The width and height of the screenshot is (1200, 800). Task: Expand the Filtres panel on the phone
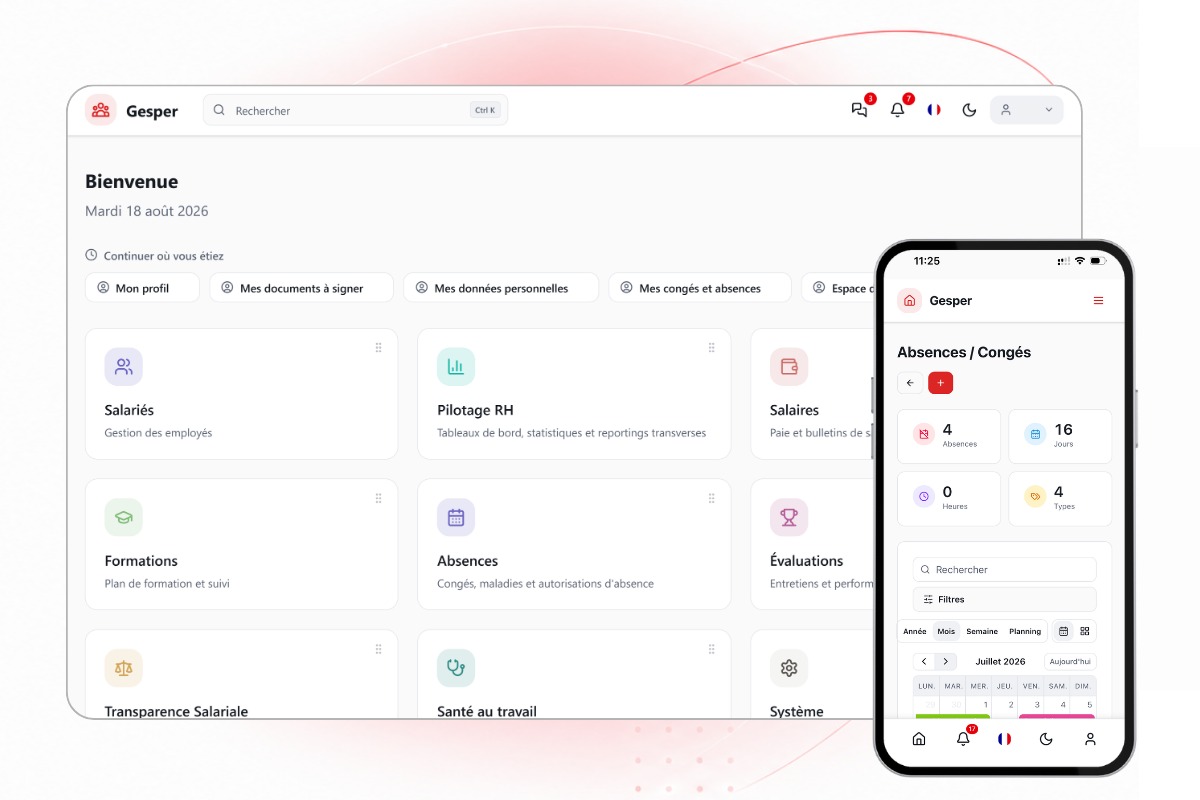click(x=1004, y=599)
